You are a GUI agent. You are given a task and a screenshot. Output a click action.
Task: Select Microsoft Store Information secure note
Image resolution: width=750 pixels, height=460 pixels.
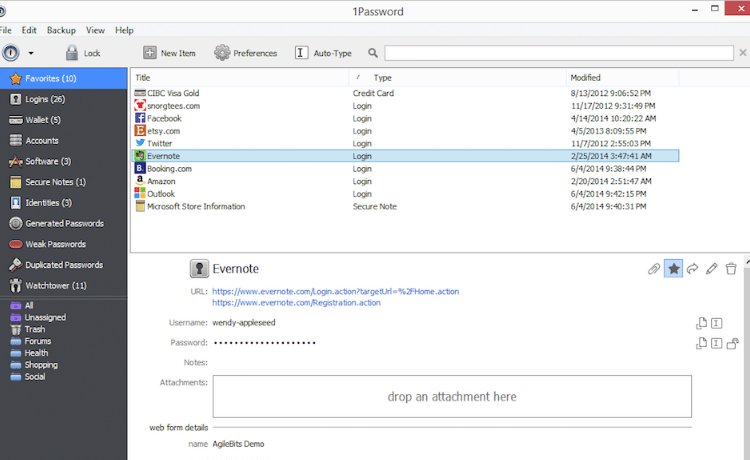click(x=406, y=207)
